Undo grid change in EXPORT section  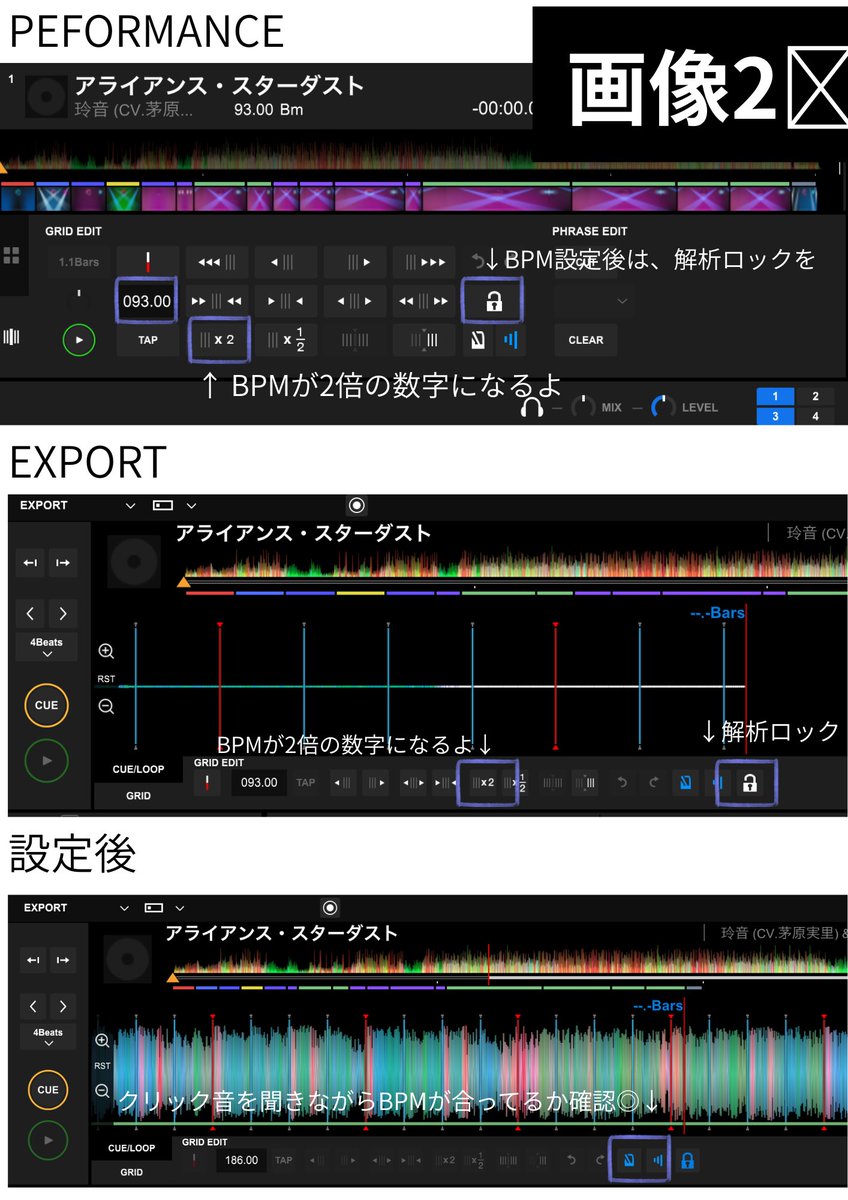tap(622, 782)
